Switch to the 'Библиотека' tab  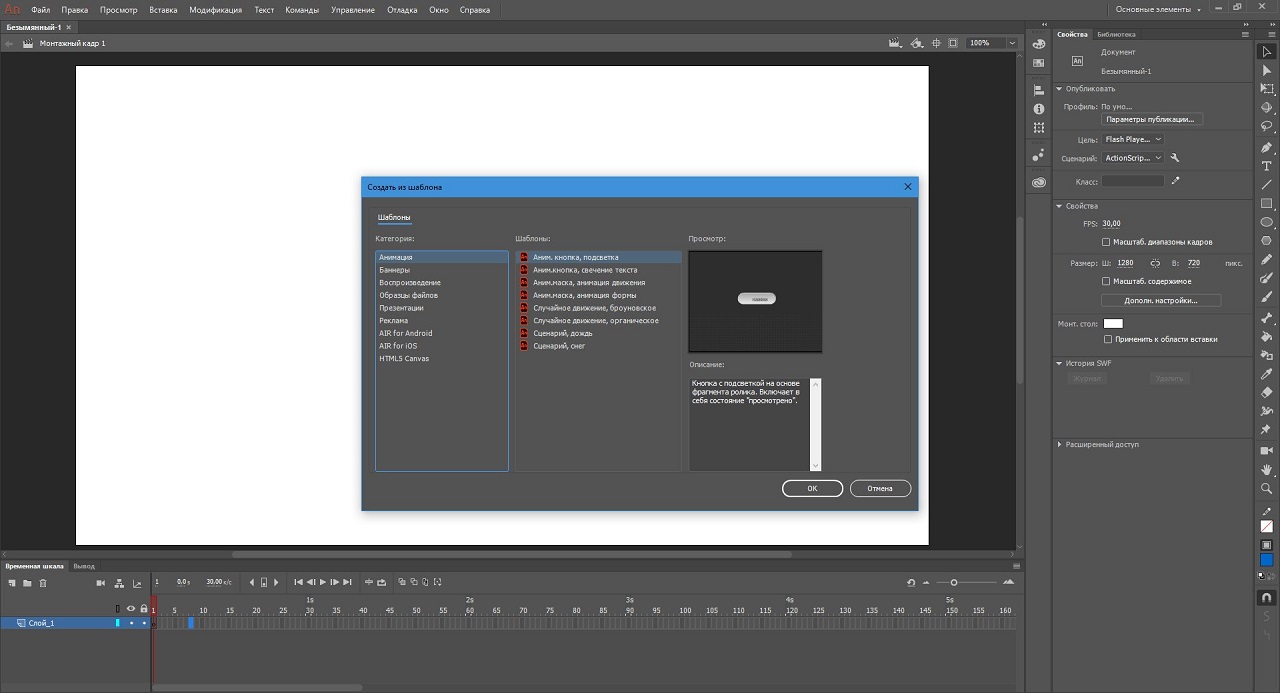point(1115,34)
